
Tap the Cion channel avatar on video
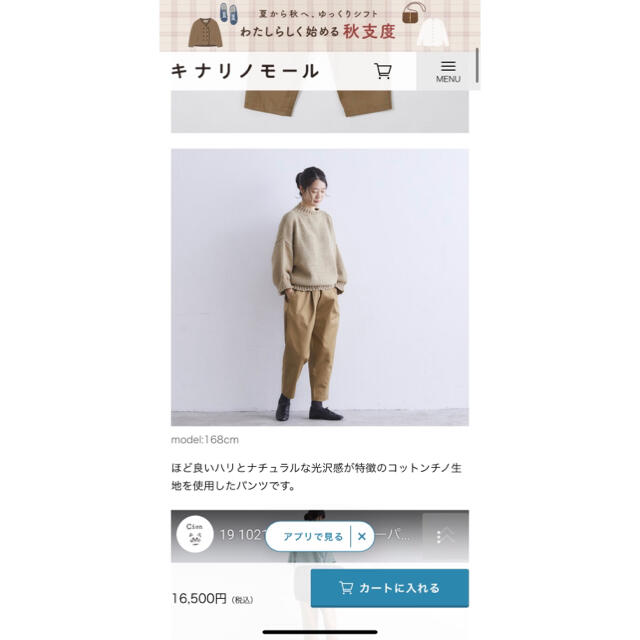(x=195, y=534)
